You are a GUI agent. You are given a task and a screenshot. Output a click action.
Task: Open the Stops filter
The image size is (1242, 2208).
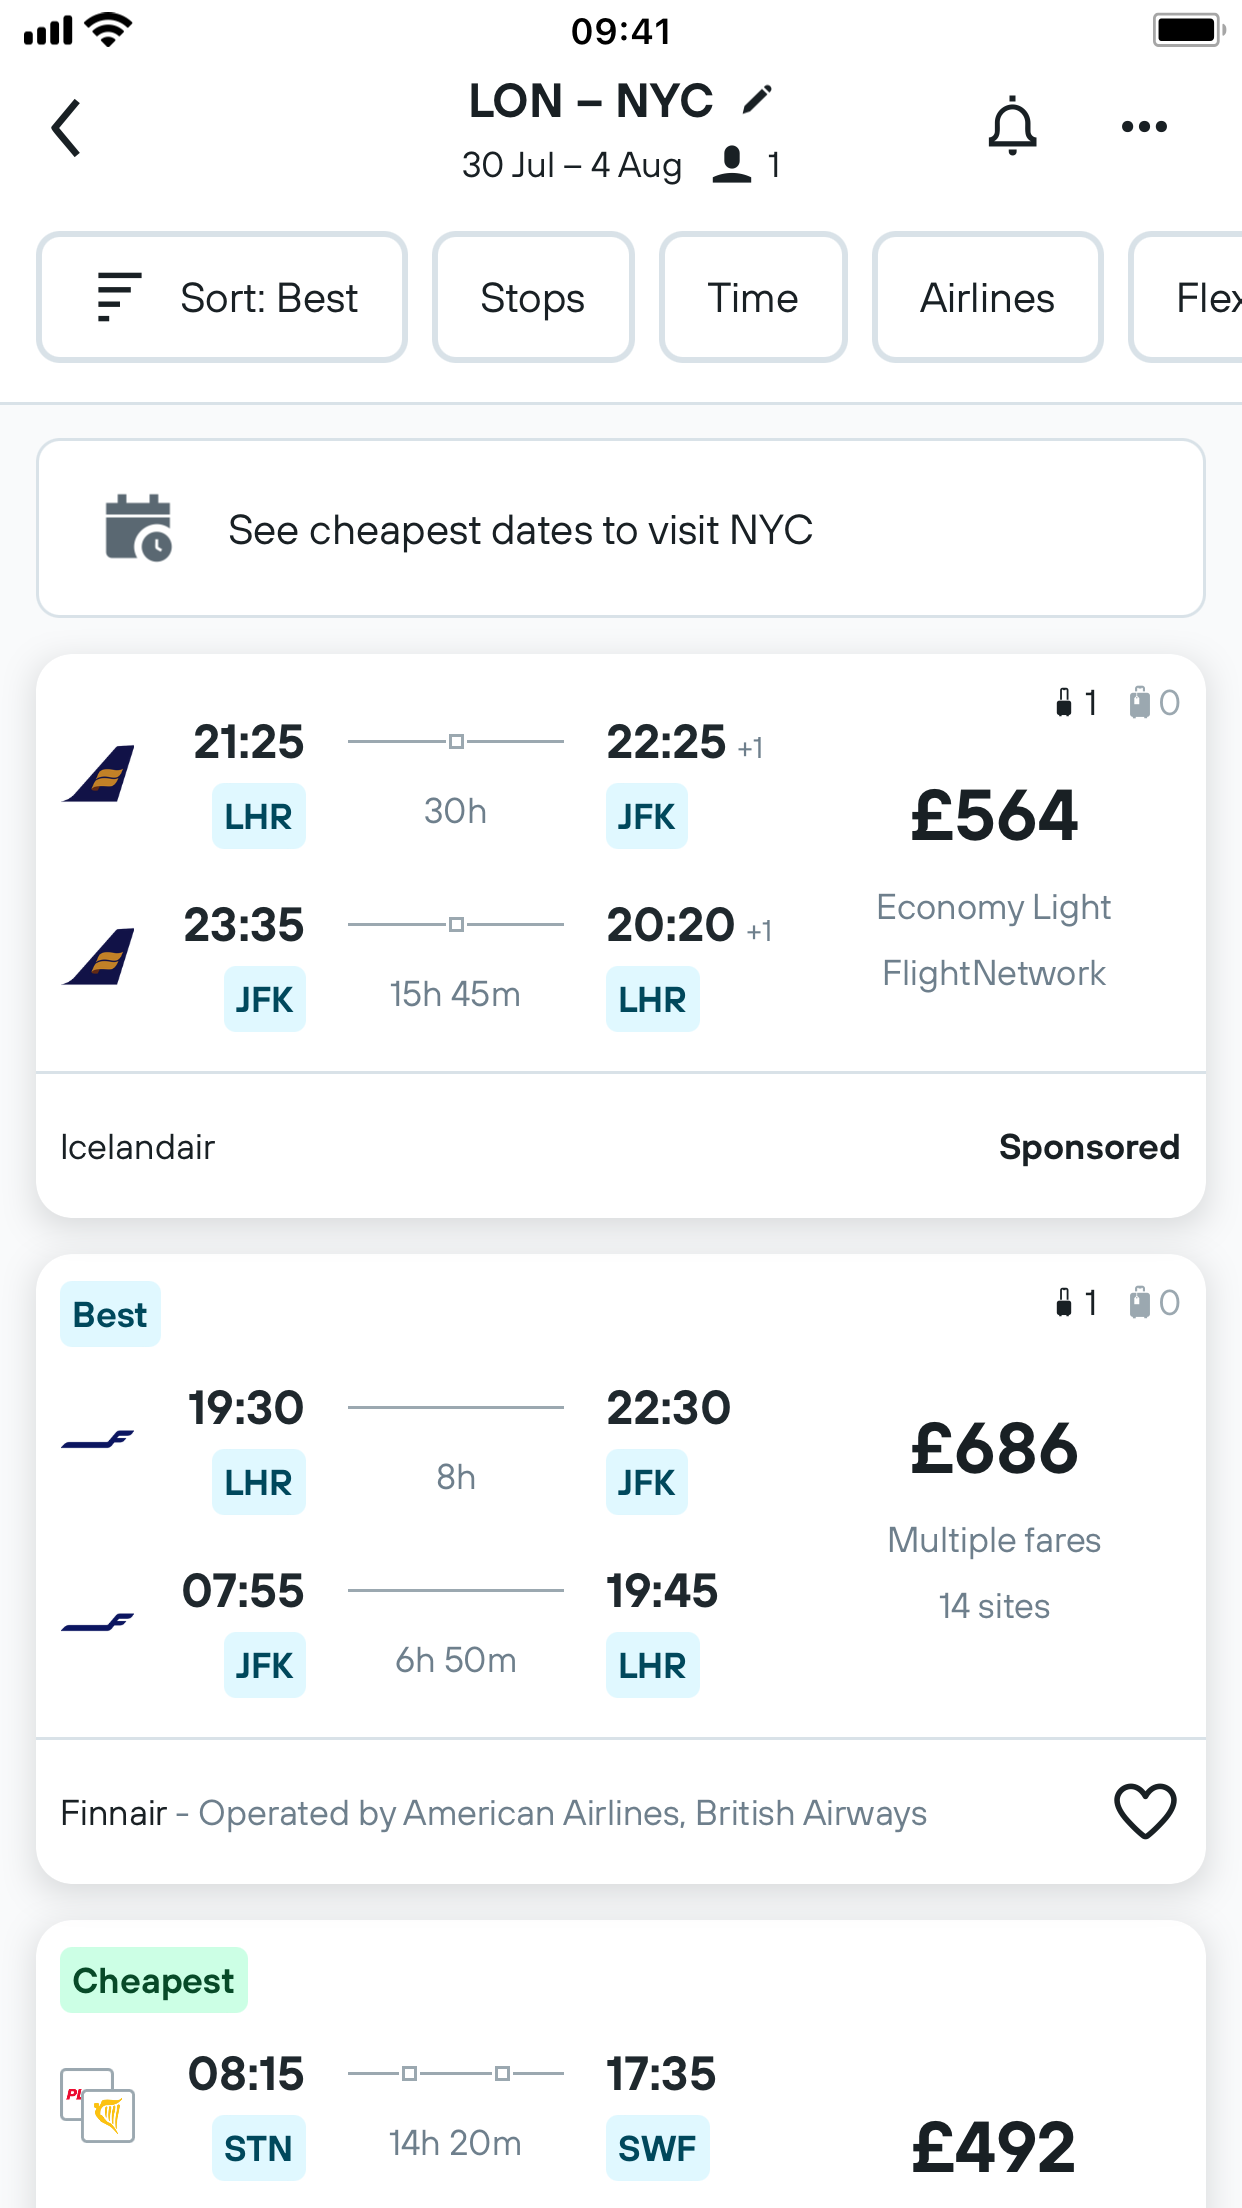pos(533,298)
